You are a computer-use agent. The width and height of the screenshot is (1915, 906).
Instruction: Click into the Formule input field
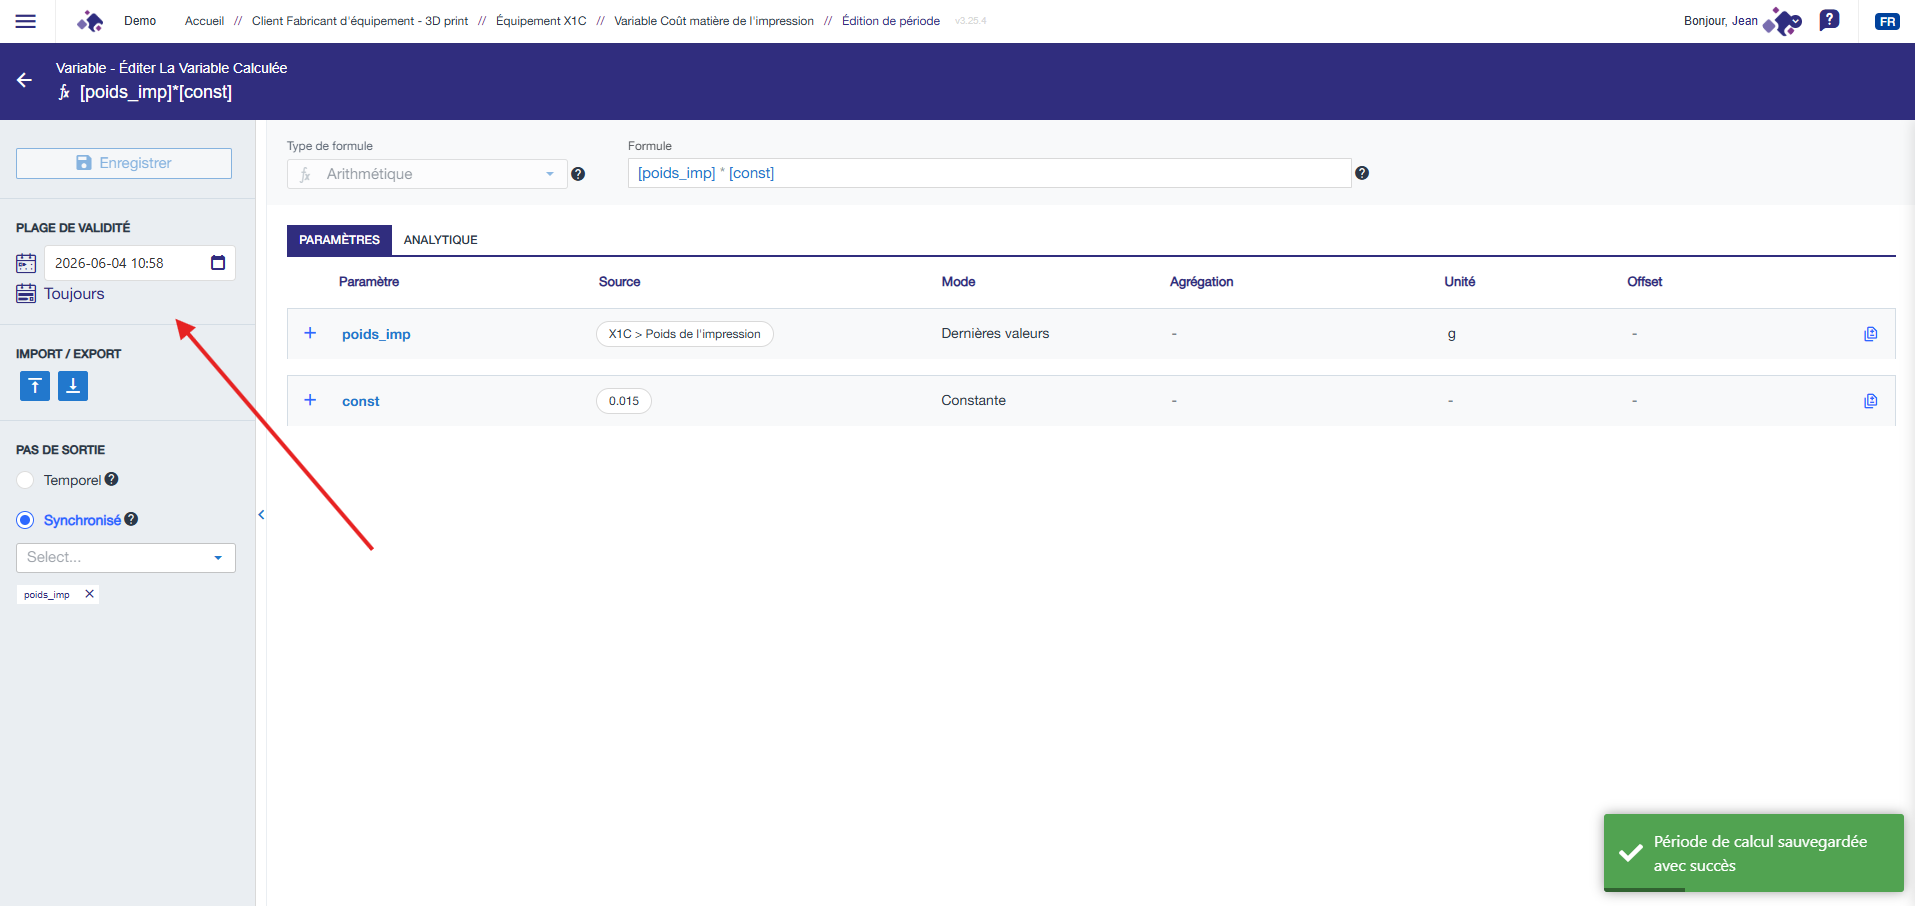990,173
